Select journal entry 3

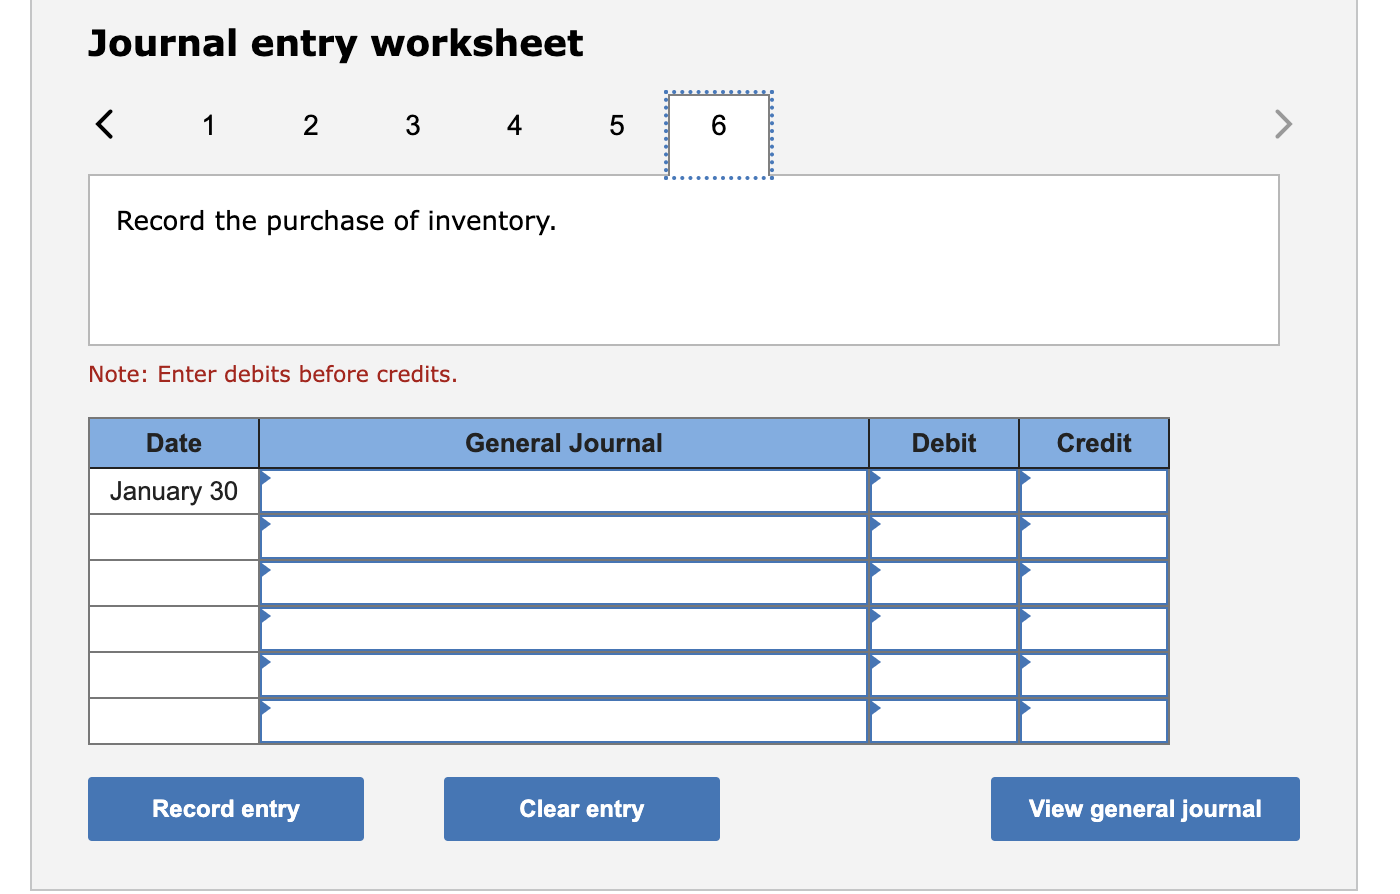tap(412, 125)
